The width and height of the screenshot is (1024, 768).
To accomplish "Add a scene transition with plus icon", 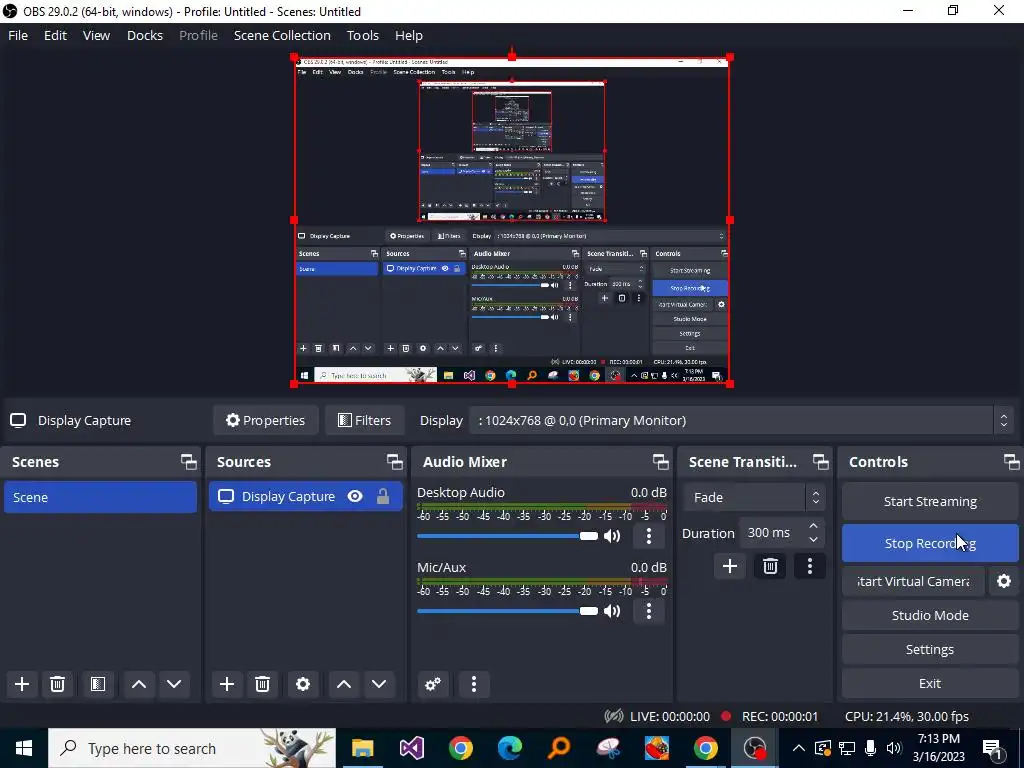I will 729,566.
